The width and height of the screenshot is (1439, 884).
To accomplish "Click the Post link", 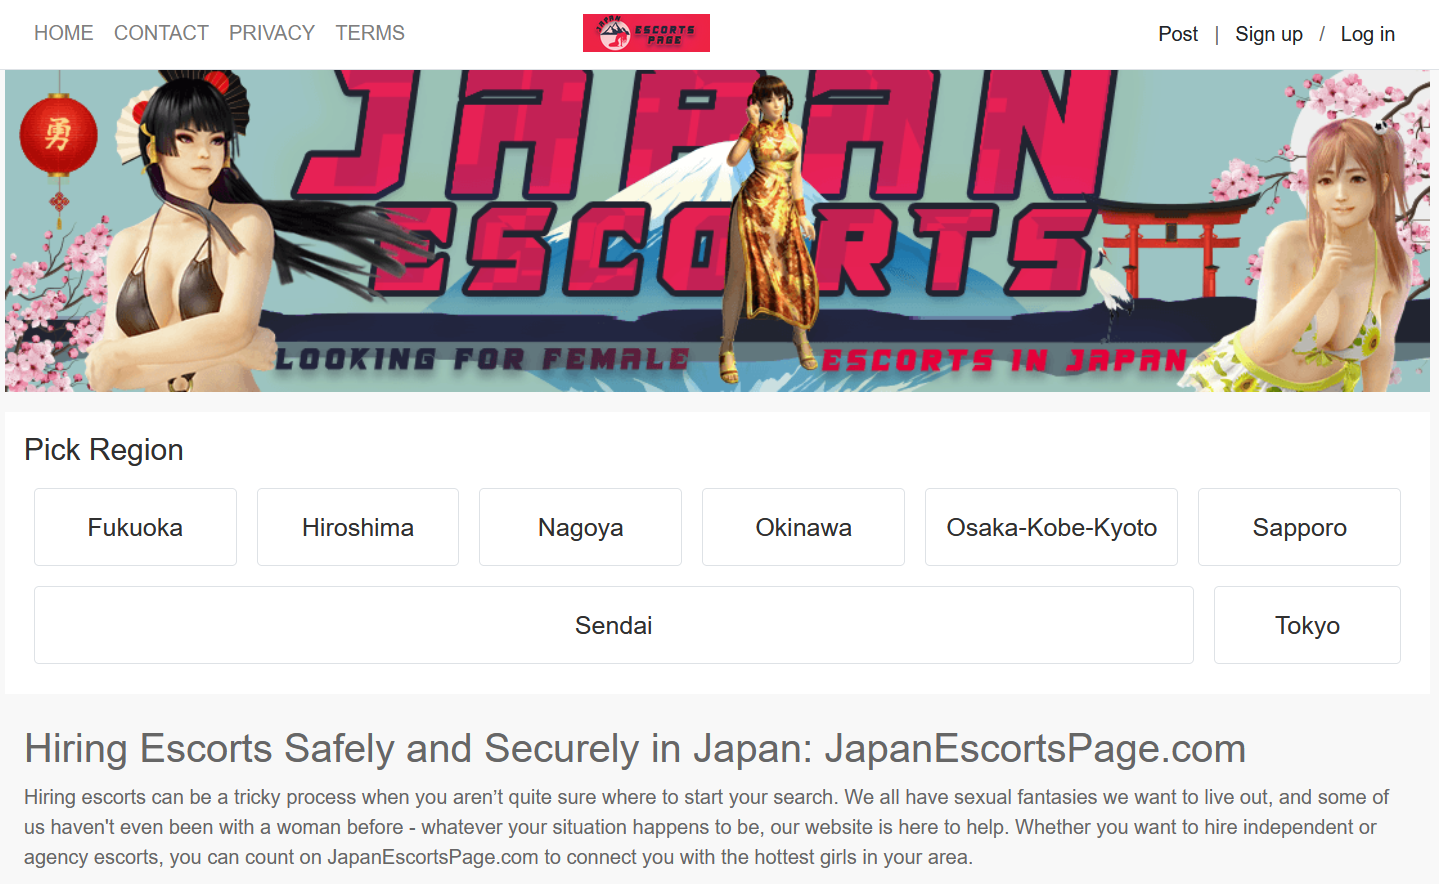I will [x=1178, y=34].
